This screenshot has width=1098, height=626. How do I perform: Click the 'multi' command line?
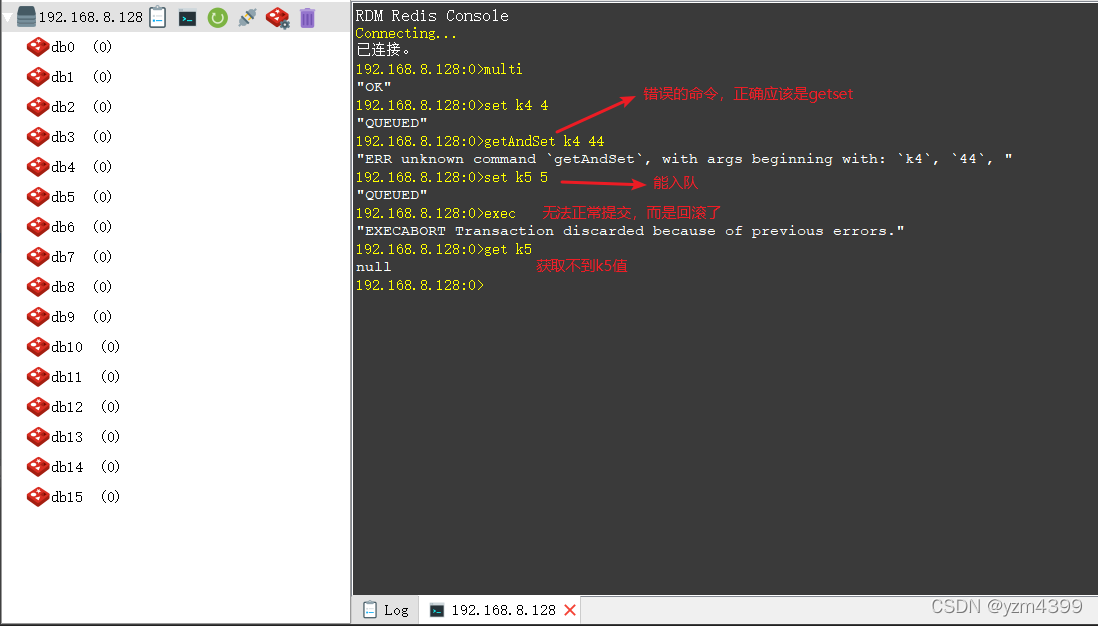click(439, 69)
